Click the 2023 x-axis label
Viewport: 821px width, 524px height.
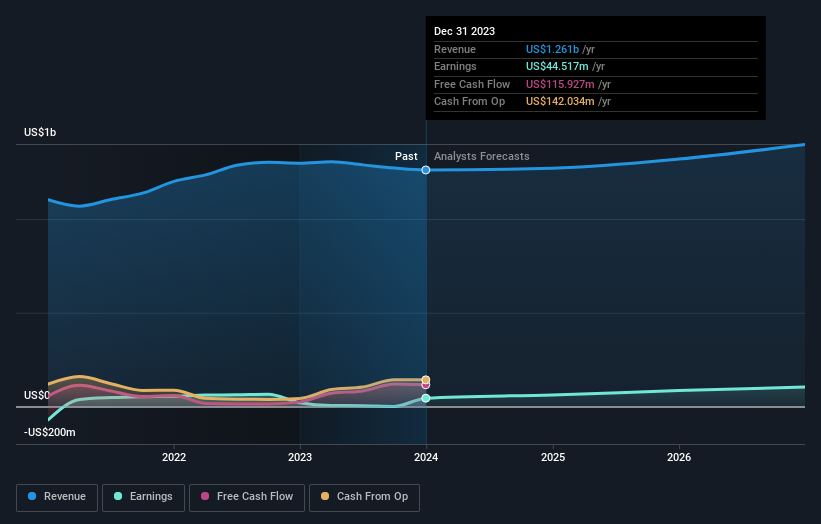300,458
